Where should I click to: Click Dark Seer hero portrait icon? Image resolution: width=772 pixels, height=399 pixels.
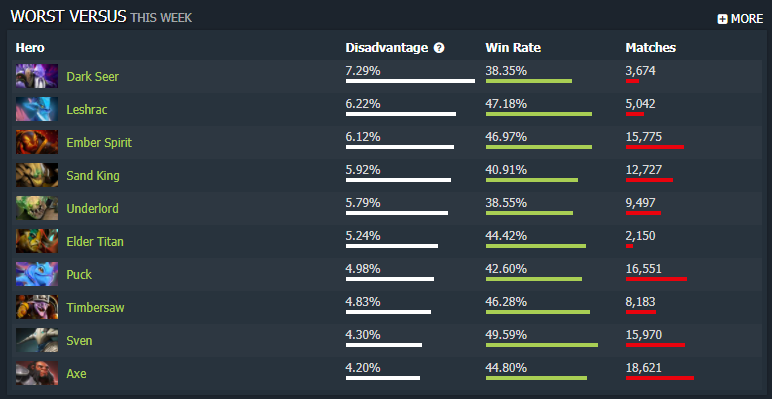[37, 76]
